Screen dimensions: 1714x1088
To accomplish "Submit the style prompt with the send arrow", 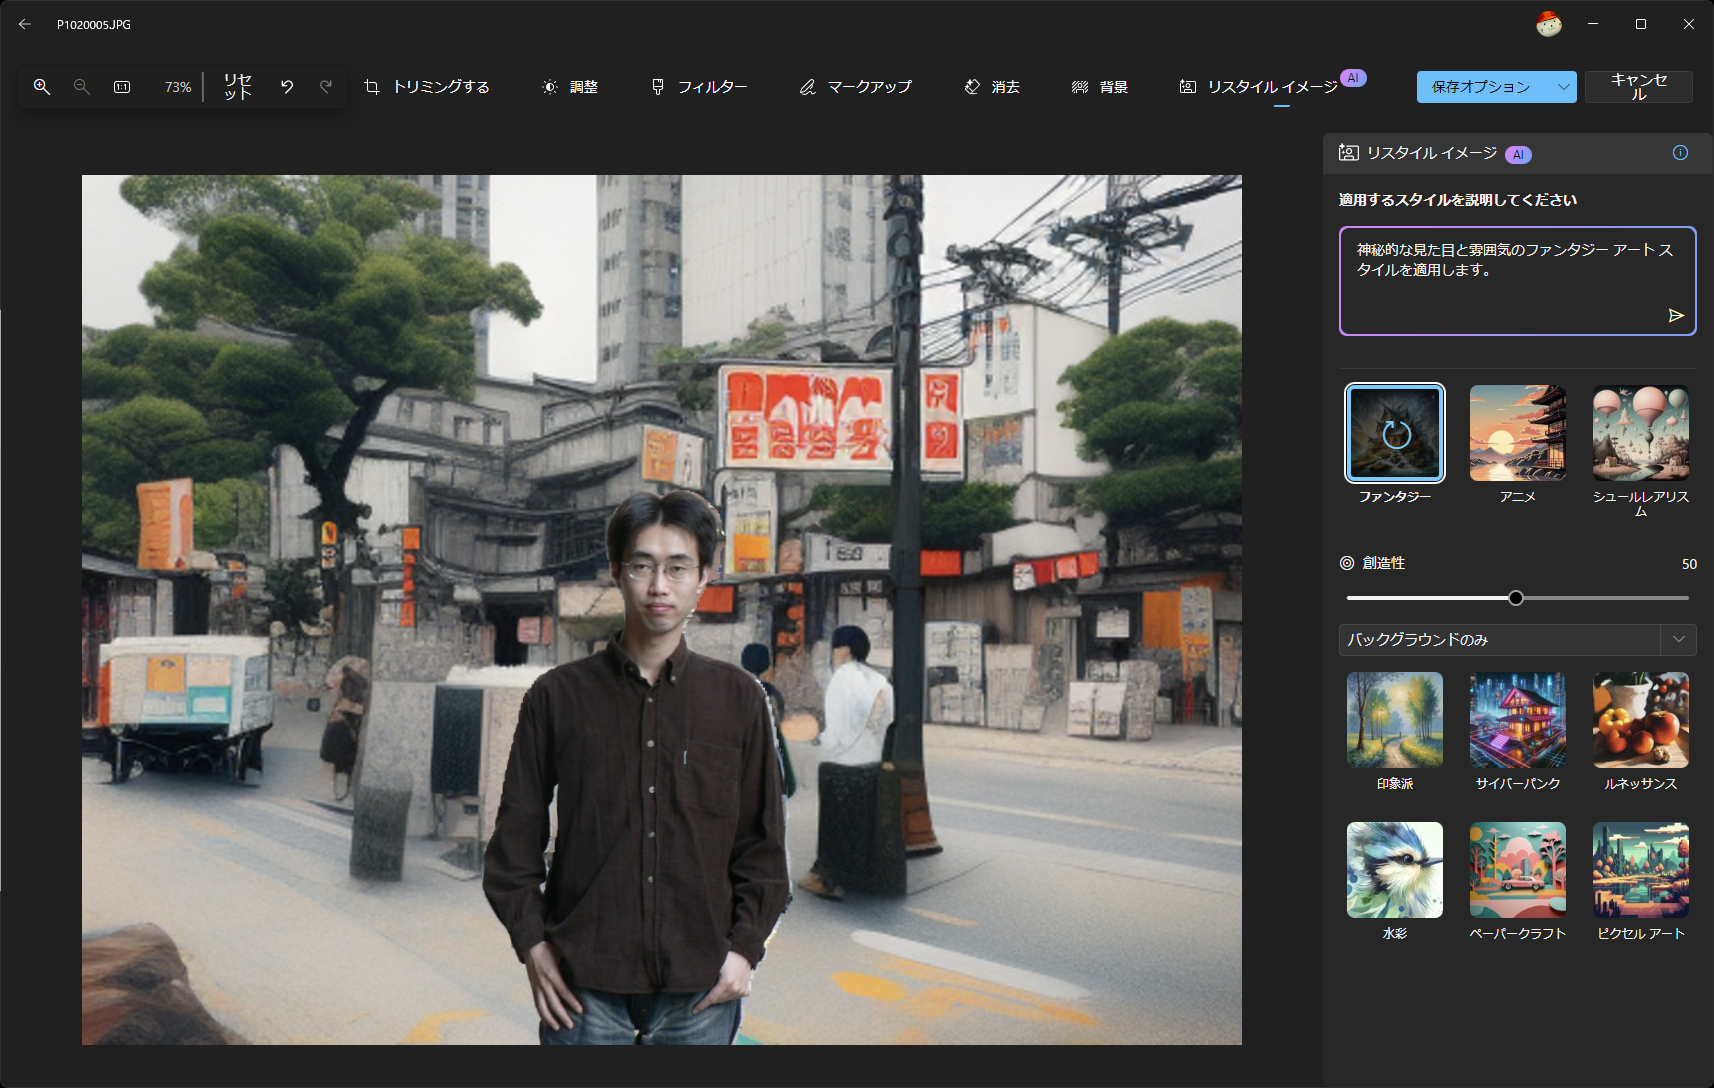I will pos(1676,315).
